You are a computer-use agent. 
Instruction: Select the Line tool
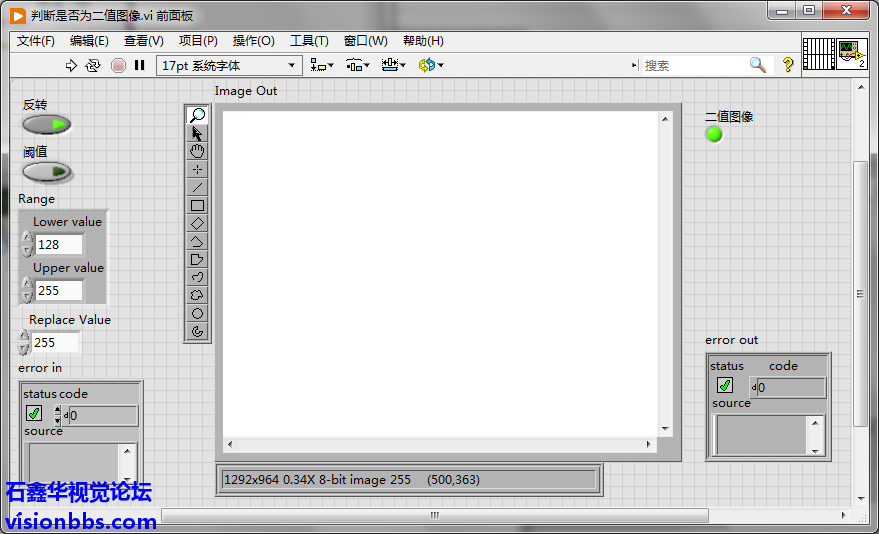pyautogui.click(x=197, y=187)
